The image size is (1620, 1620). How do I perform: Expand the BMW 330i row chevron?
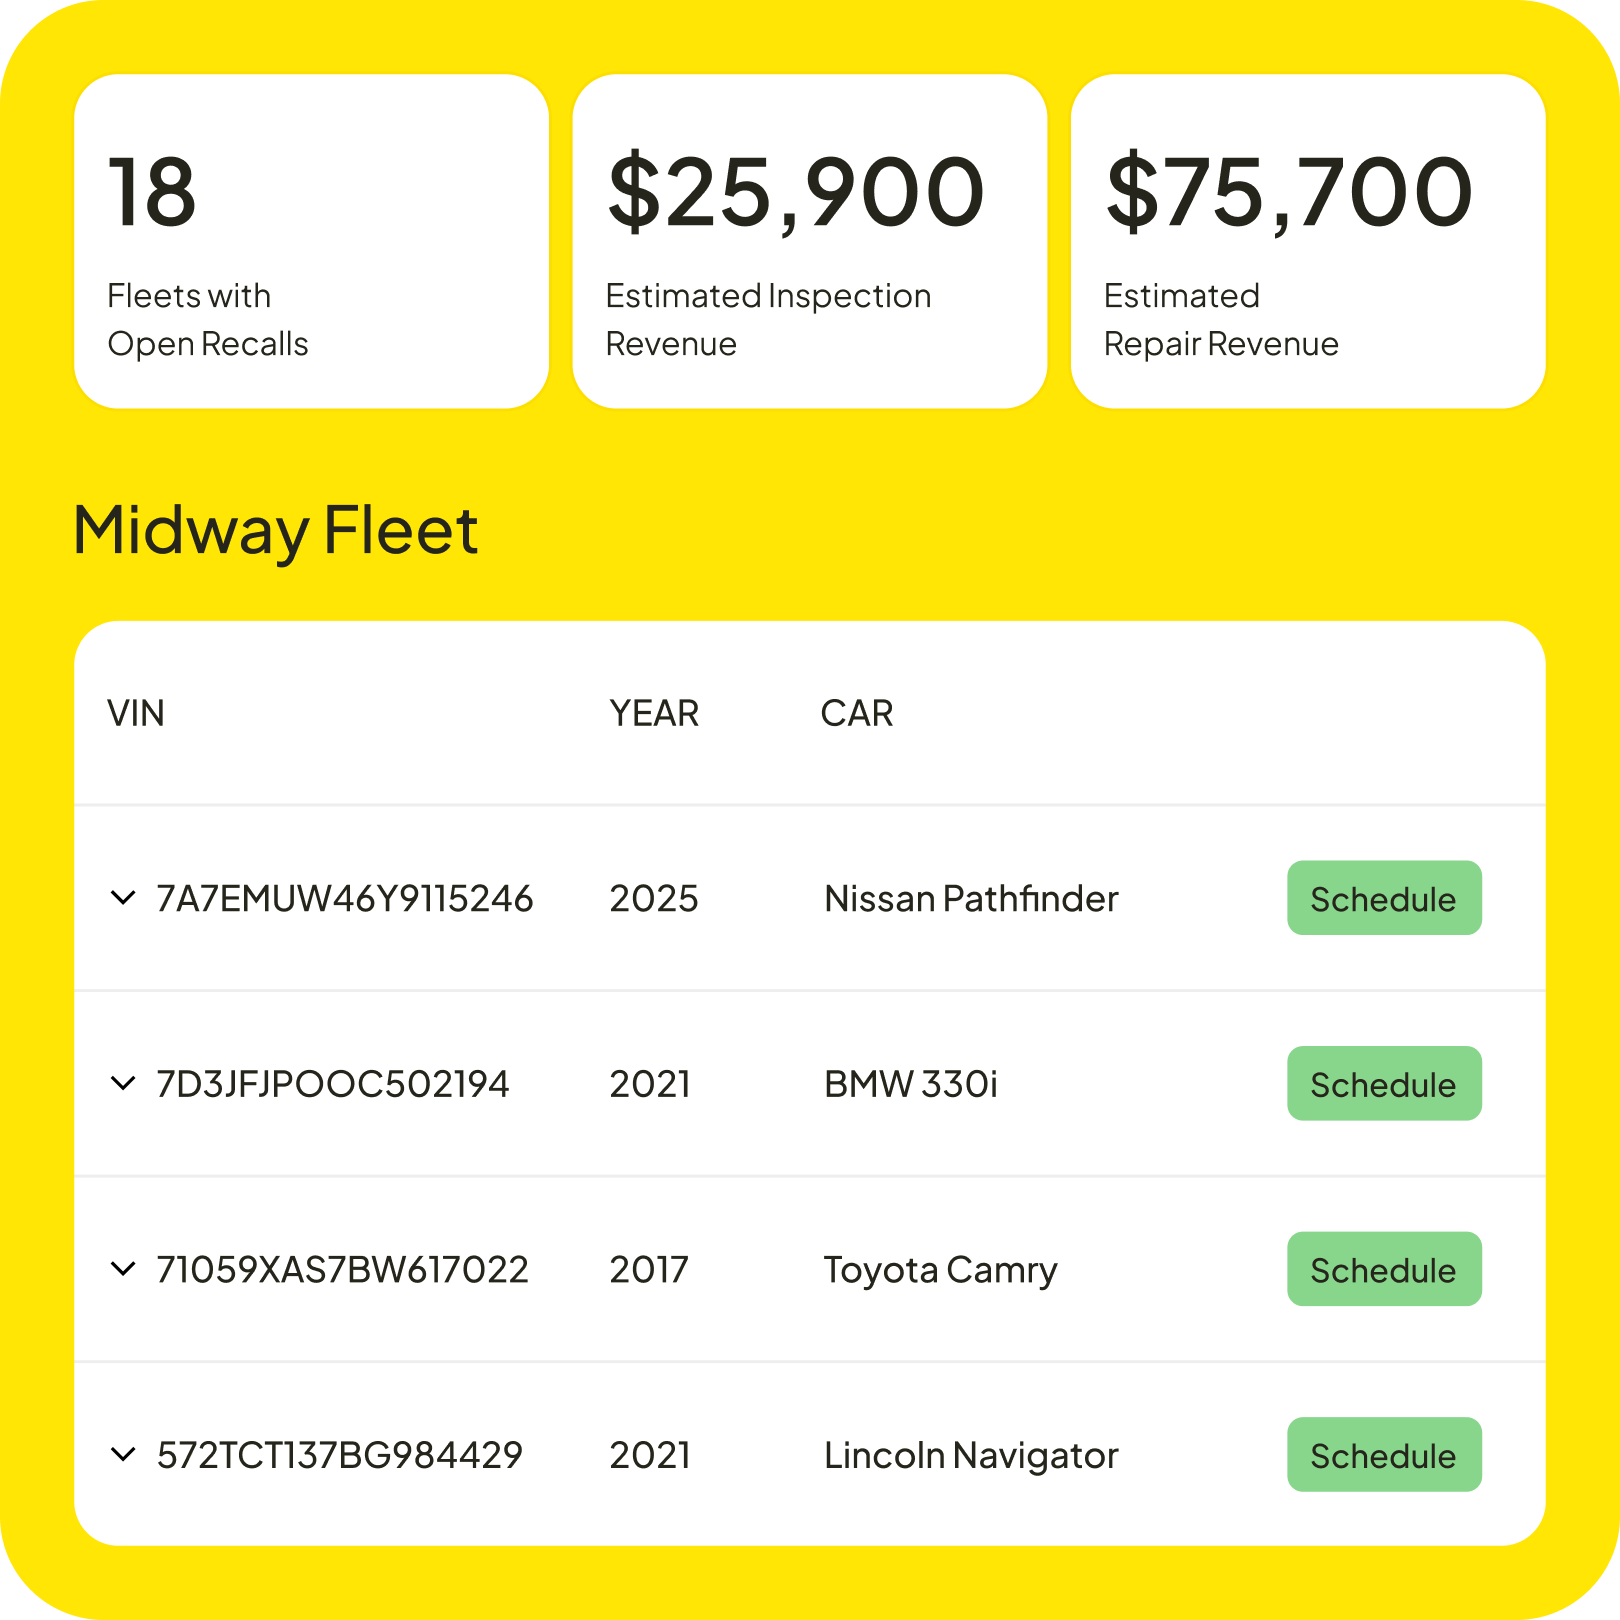coord(123,1083)
